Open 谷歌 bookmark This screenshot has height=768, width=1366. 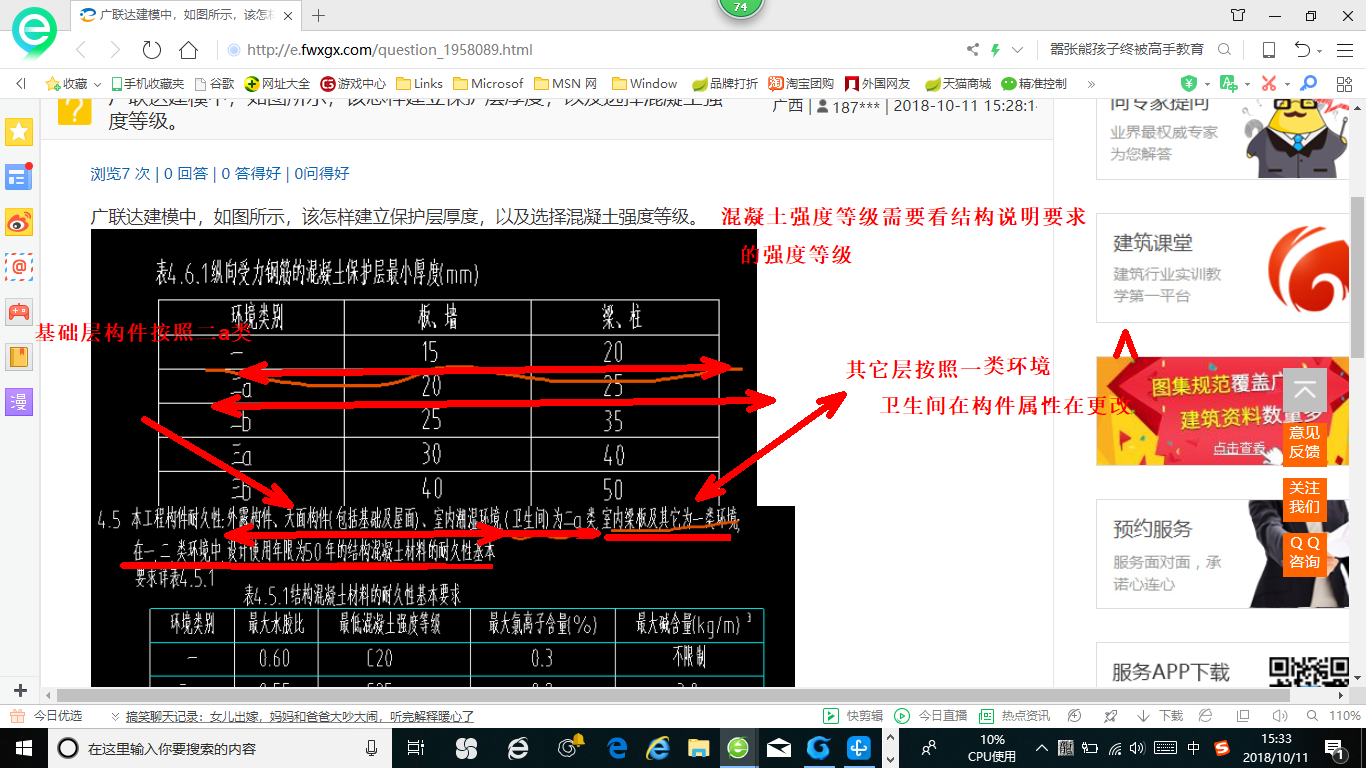coord(214,84)
